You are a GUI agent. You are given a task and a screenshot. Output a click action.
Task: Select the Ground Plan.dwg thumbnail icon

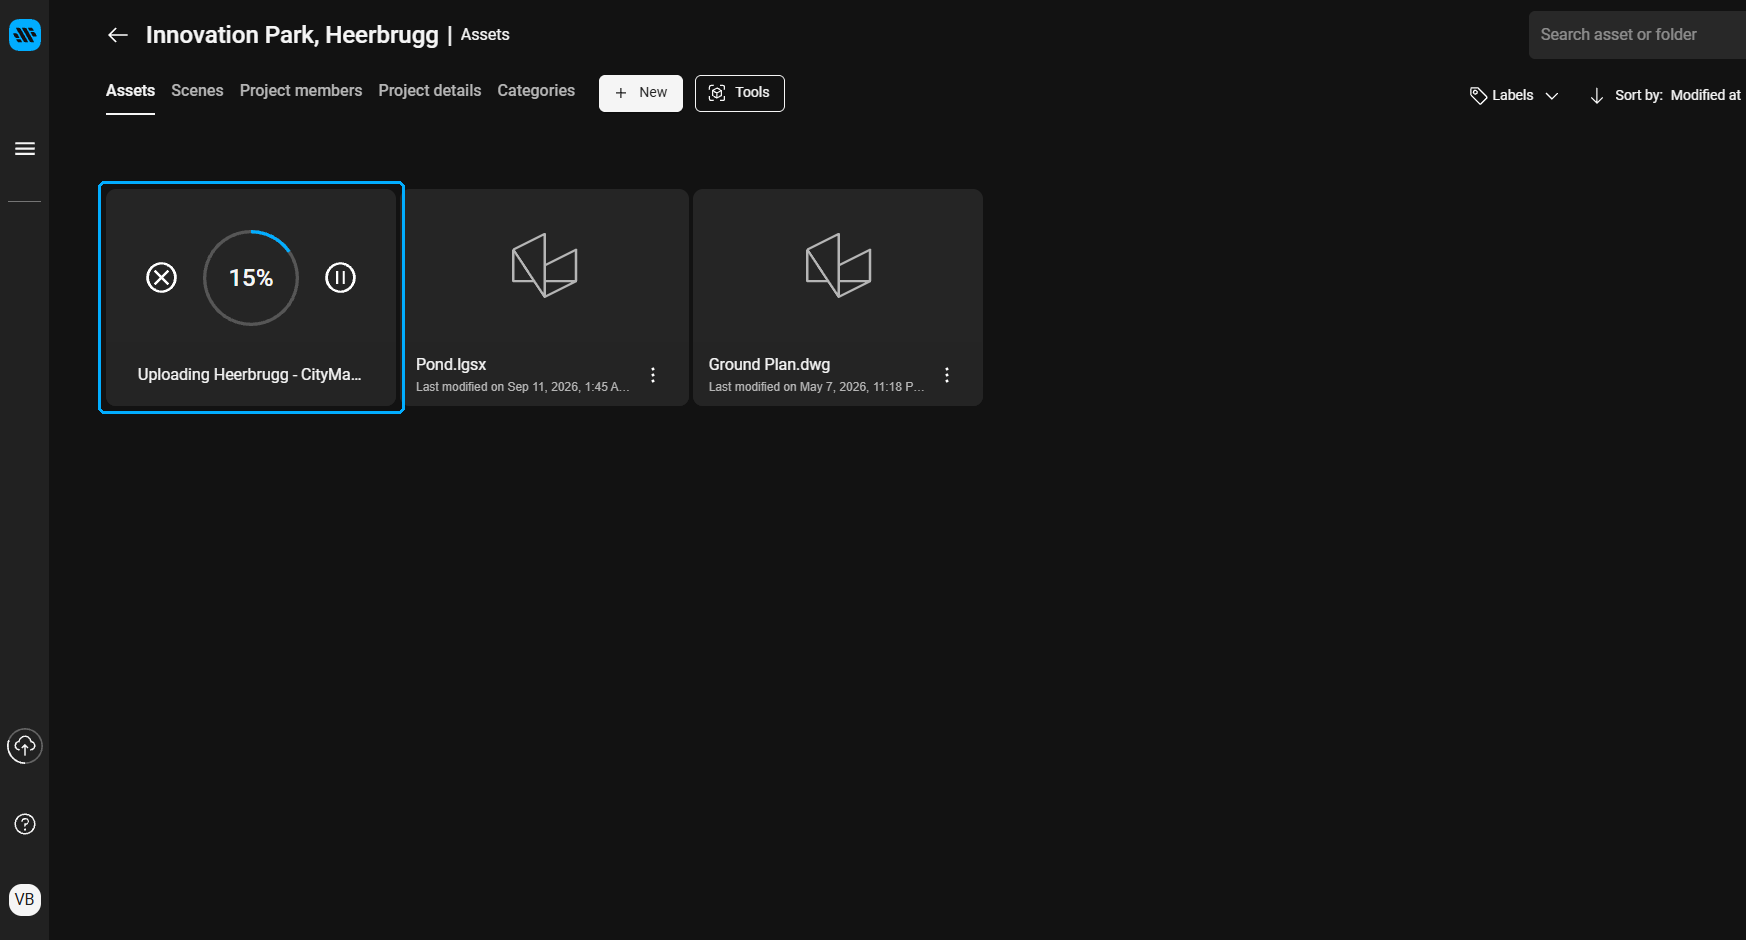pos(839,265)
